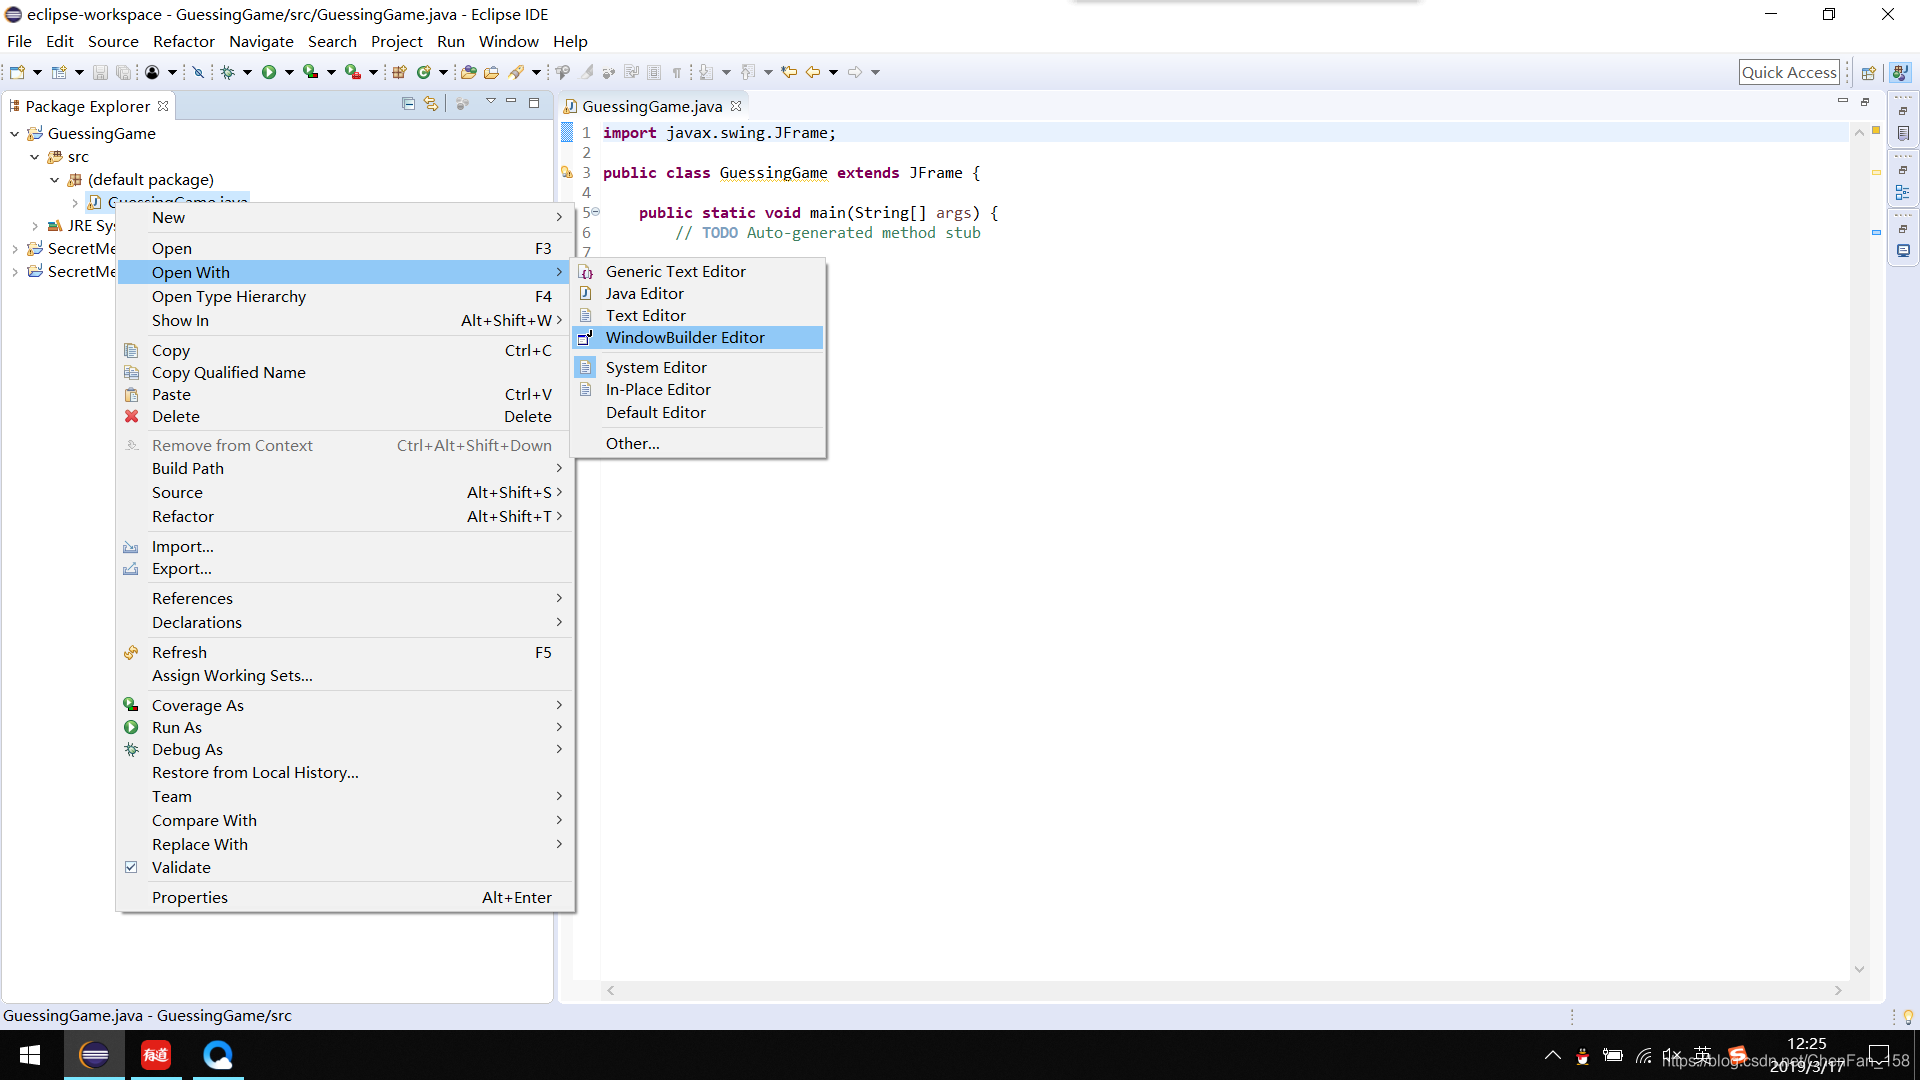Click the Refactor menu in menu bar
This screenshot has width=1920, height=1080.
pyautogui.click(x=182, y=41)
